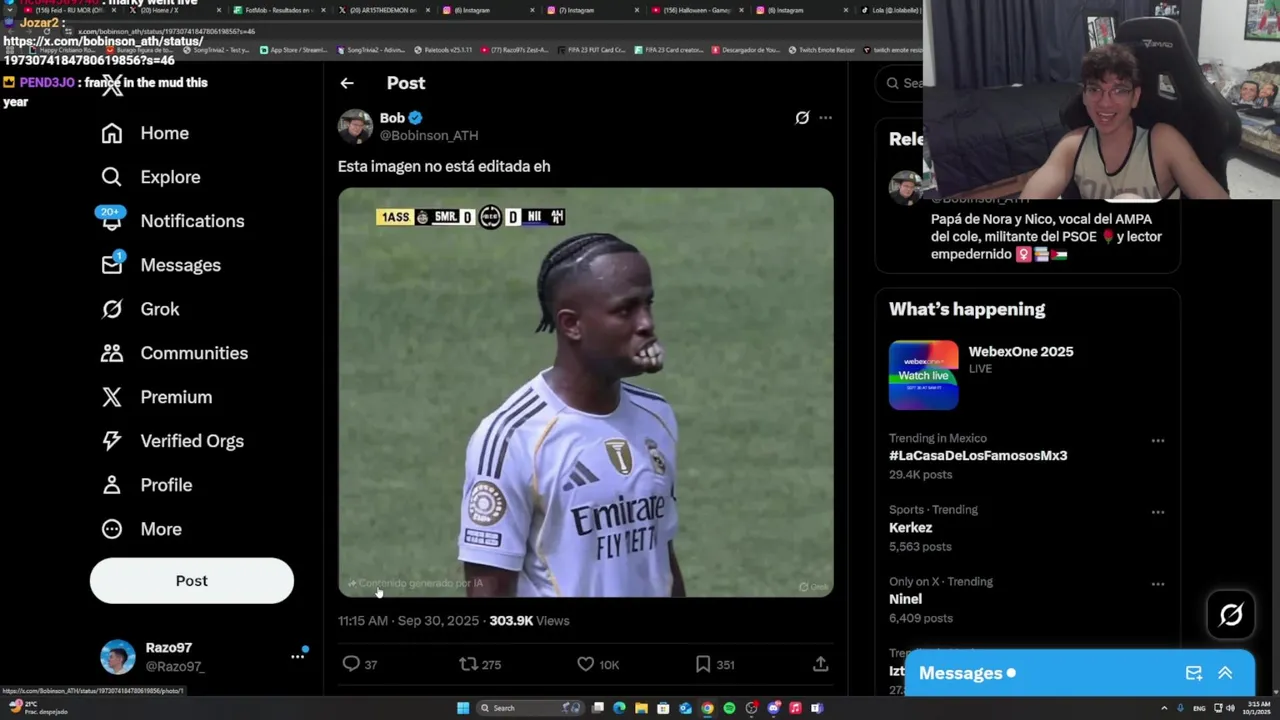Screen dimensions: 1280x720
Task: Open trend #LaCasaDeLosFamososMx3
Action: click(x=978, y=455)
